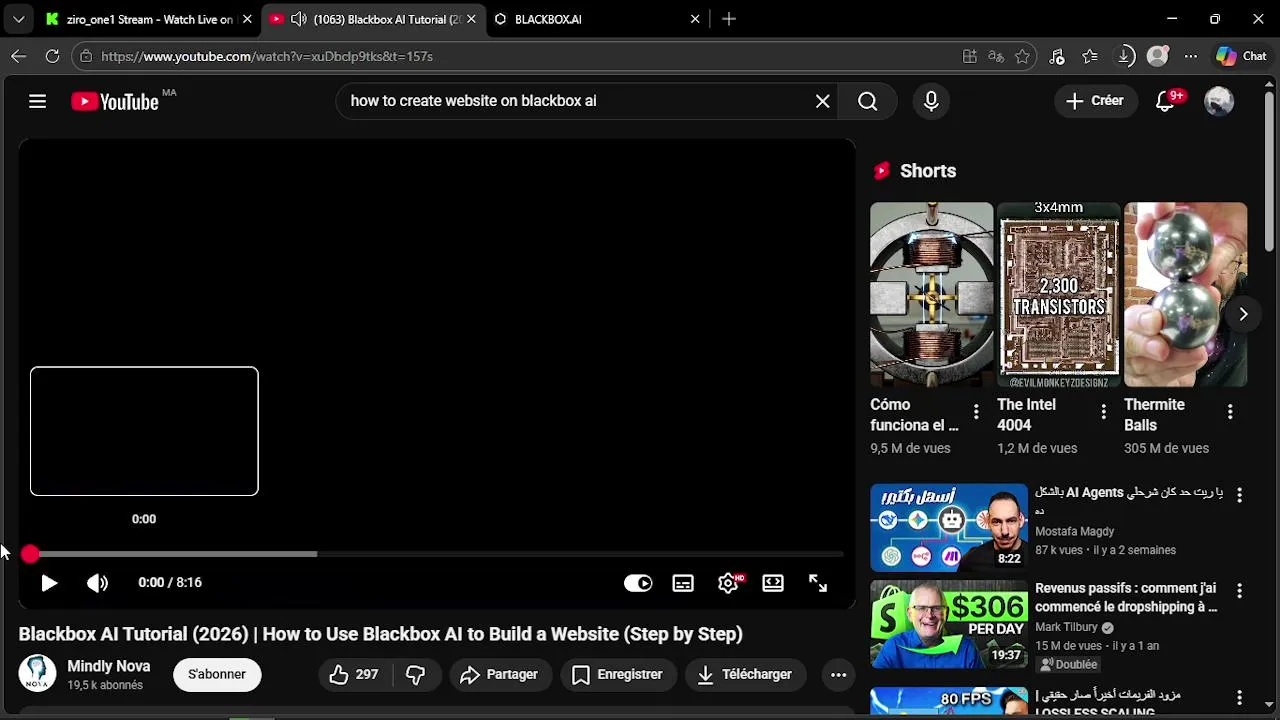Screen dimensions: 1280x720
Task: Close the BLACKBOX.AI tab
Action: (695, 19)
